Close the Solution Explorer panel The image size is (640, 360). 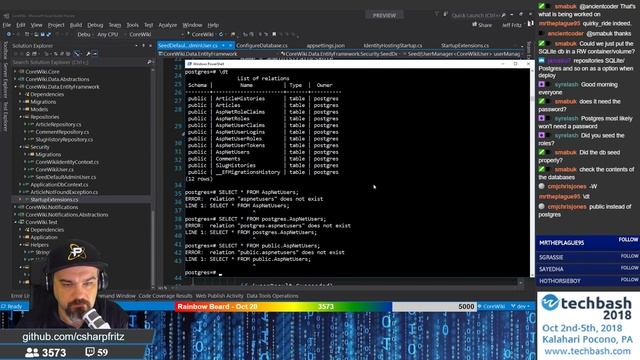[x=150, y=46]
